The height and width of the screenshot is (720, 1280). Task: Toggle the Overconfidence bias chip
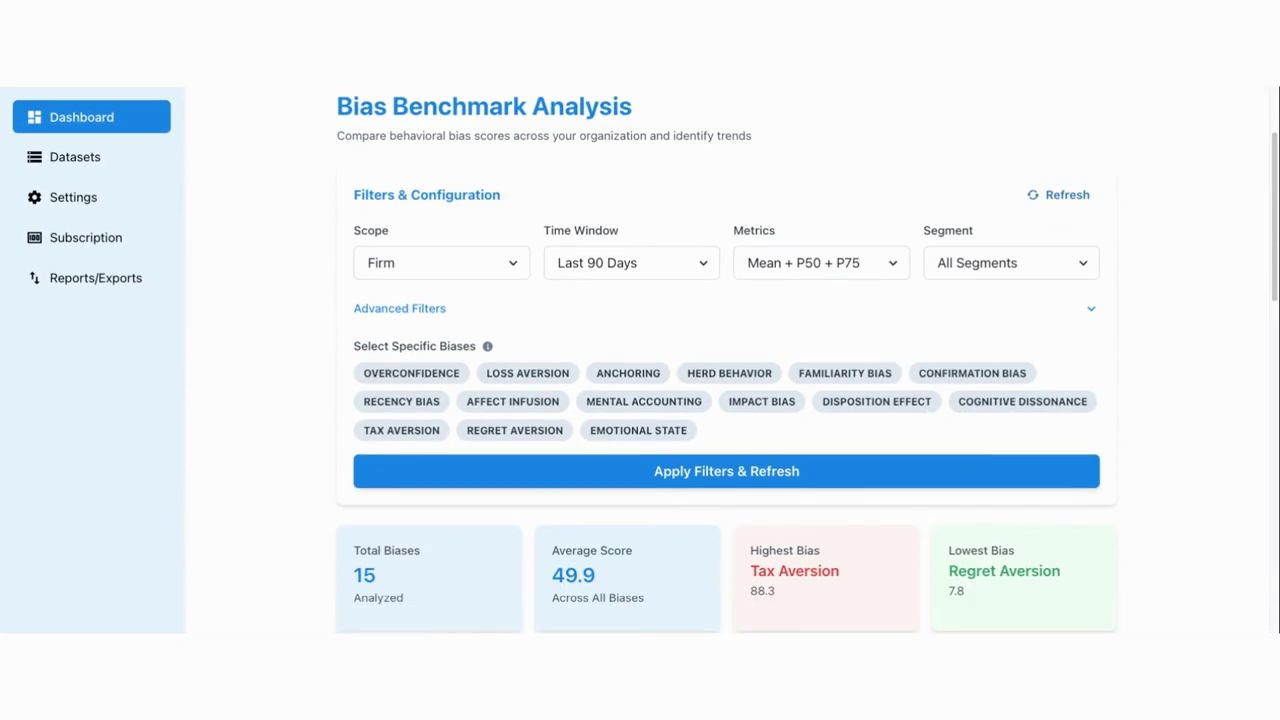coord(412,373)
